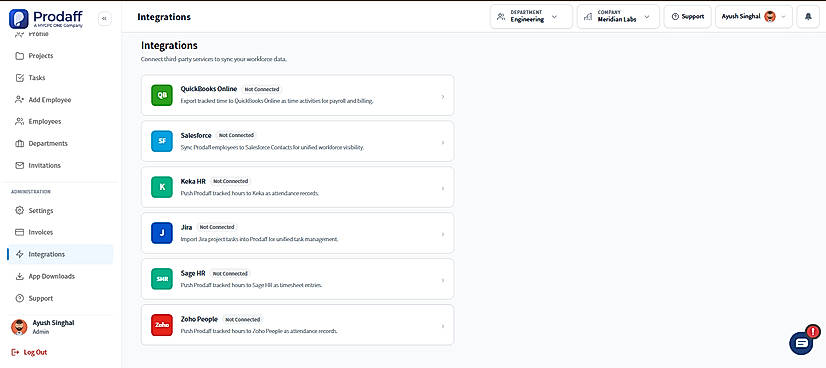This screenshot has height=368, width=826.
Task: Click the Add Employee person-plus icon
Action: tap(19, 100)
